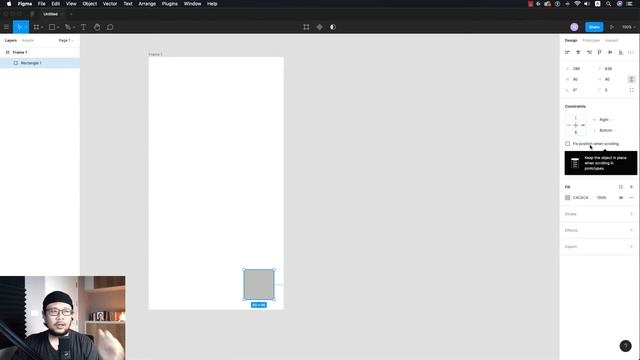This screenshot has height=360, width=640.
Task: Toggle Constrain proportions lock
Action: [x=631, y=79]
